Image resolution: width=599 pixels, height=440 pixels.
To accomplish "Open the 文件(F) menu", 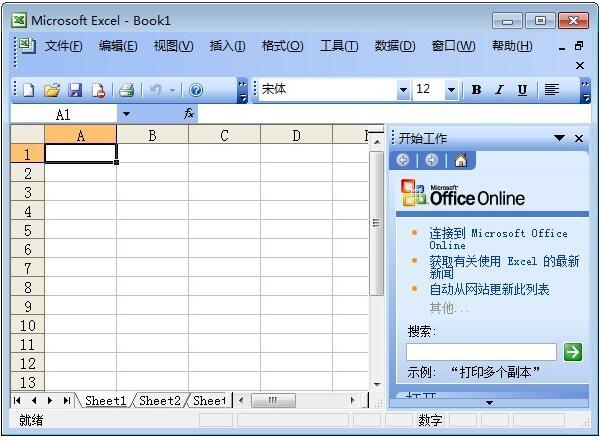I will [63, 46].
